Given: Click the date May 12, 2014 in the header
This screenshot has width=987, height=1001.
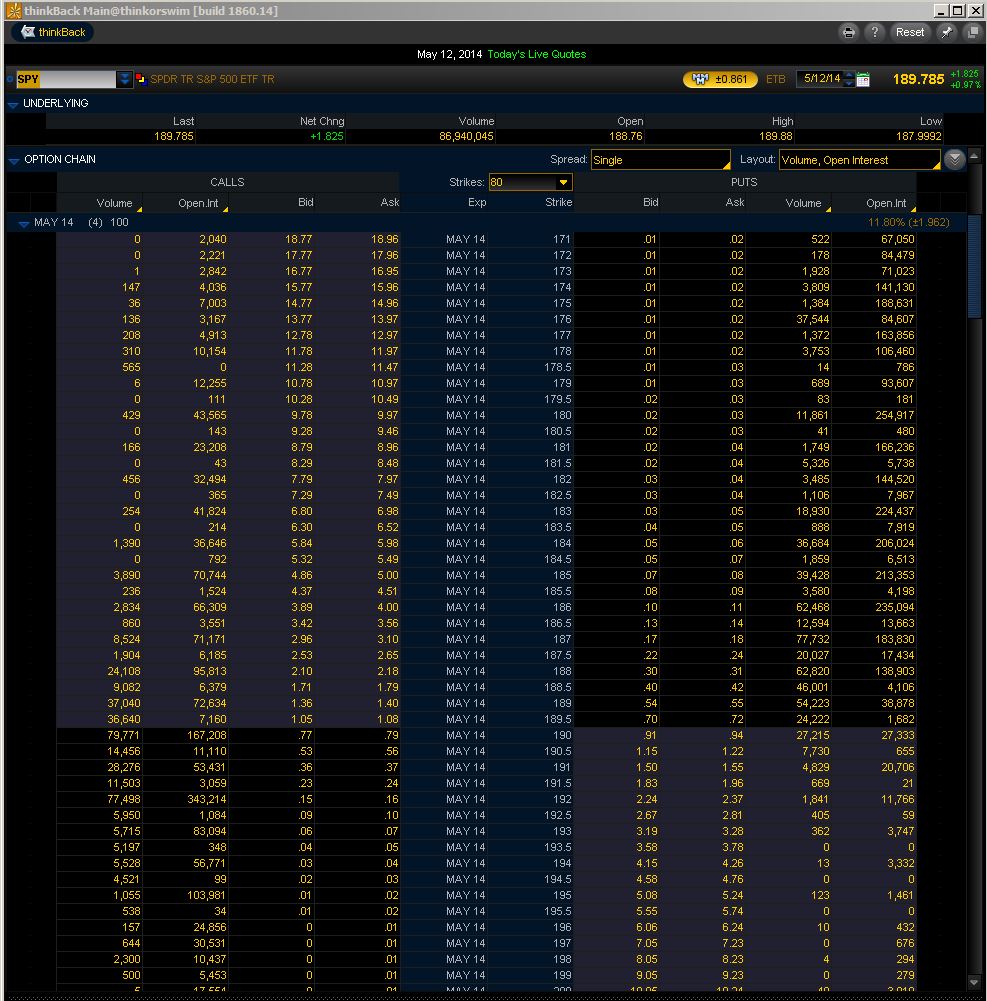Looking at the screenshot, I should click(449, 54).
